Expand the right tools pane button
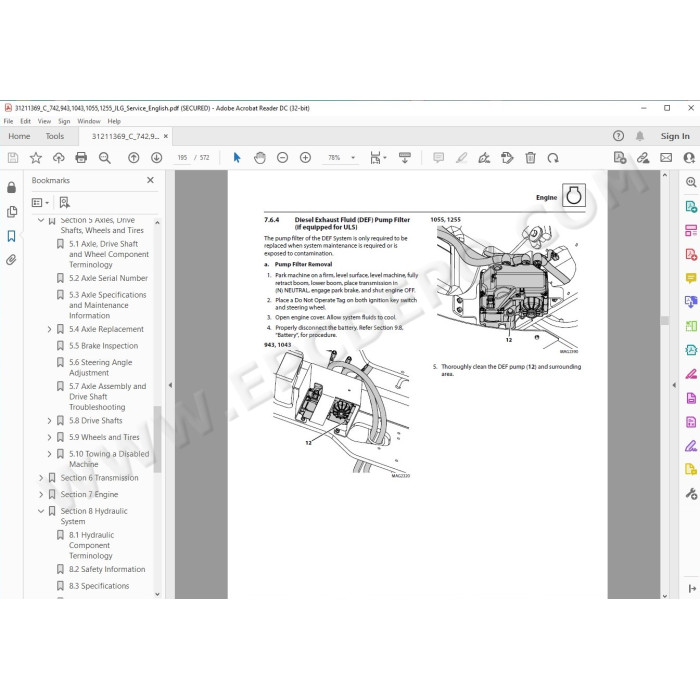The height and width of the screenshot is (700, 700). pyautogui.click(x=692, y=589)
